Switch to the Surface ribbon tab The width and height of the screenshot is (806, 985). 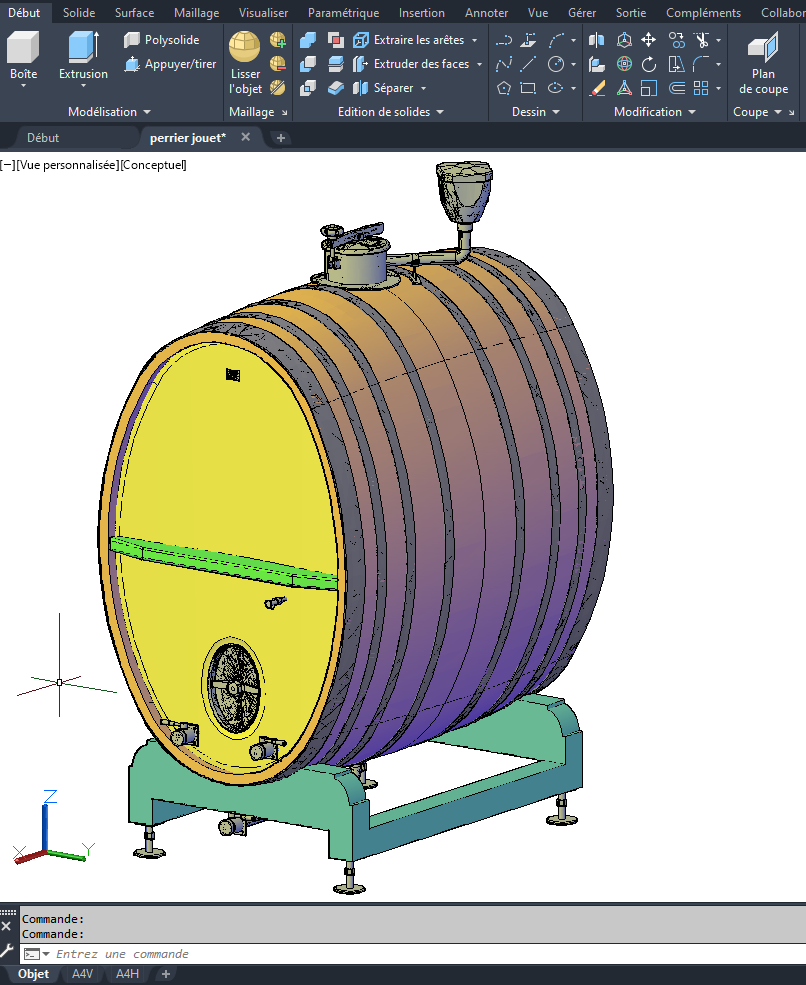tap(134, 13)
